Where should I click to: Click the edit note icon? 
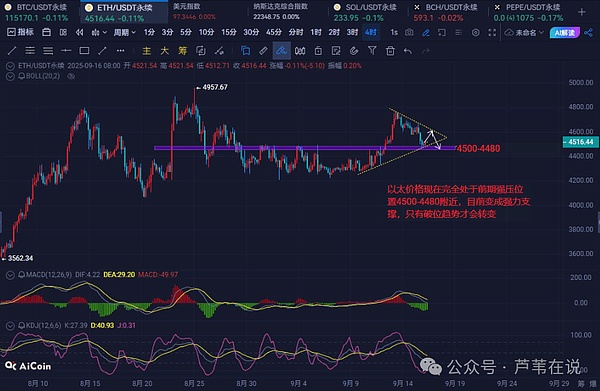click(336, 51)
